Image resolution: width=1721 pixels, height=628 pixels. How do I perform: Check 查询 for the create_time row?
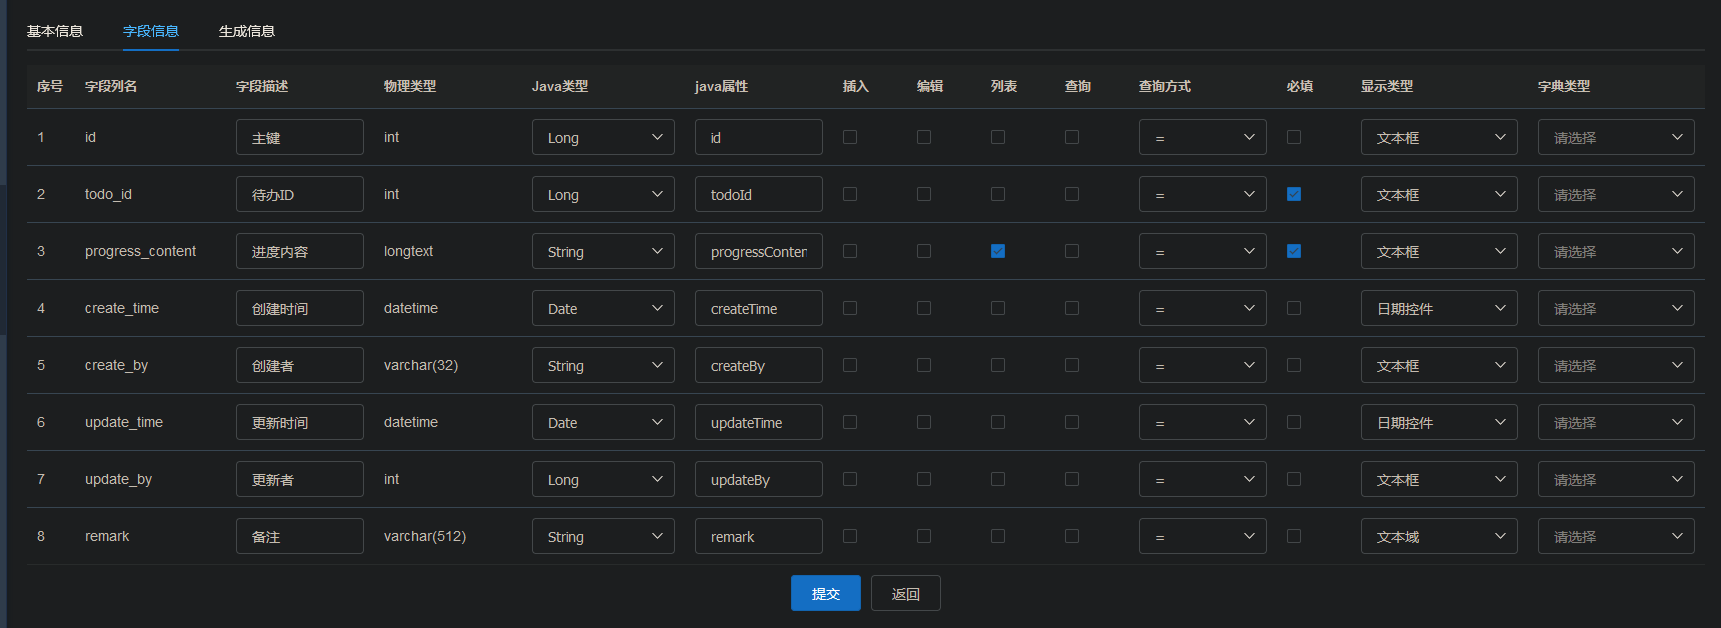(x=1071, y=308)
